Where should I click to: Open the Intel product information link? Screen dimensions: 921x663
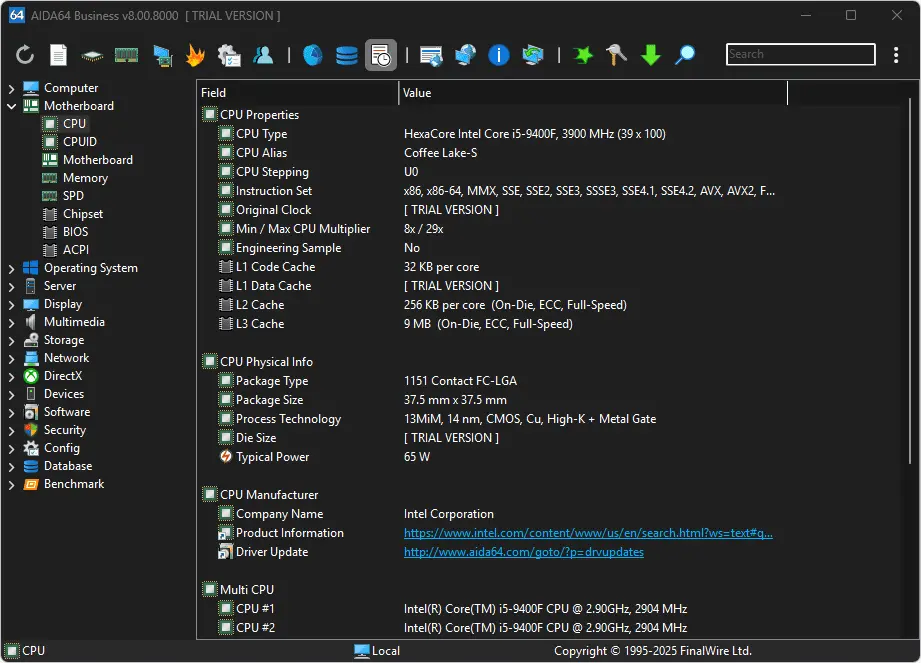(588, 533)
